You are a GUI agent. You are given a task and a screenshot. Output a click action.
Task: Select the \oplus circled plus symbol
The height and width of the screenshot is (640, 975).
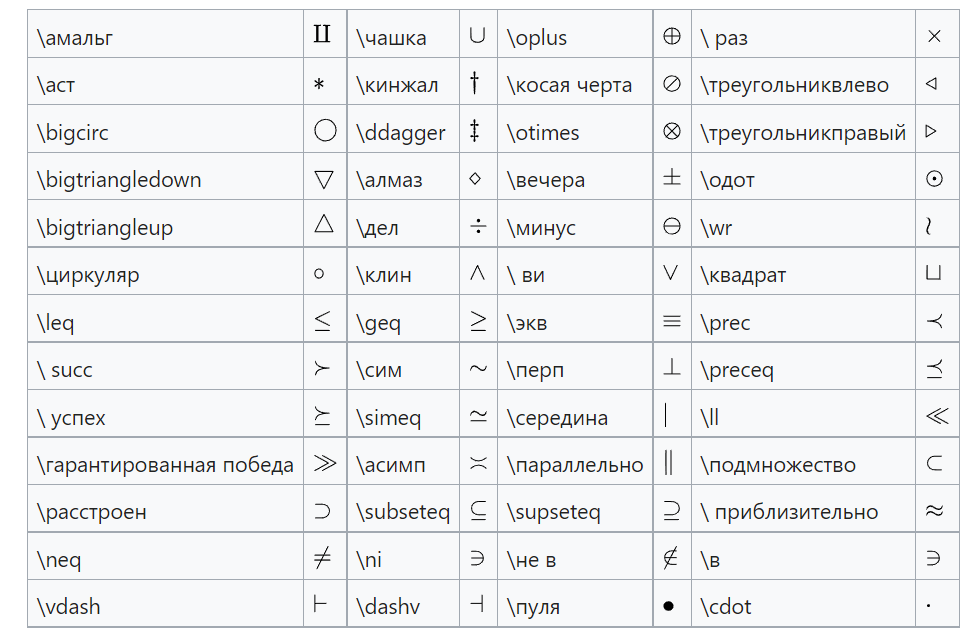(672, 37)
